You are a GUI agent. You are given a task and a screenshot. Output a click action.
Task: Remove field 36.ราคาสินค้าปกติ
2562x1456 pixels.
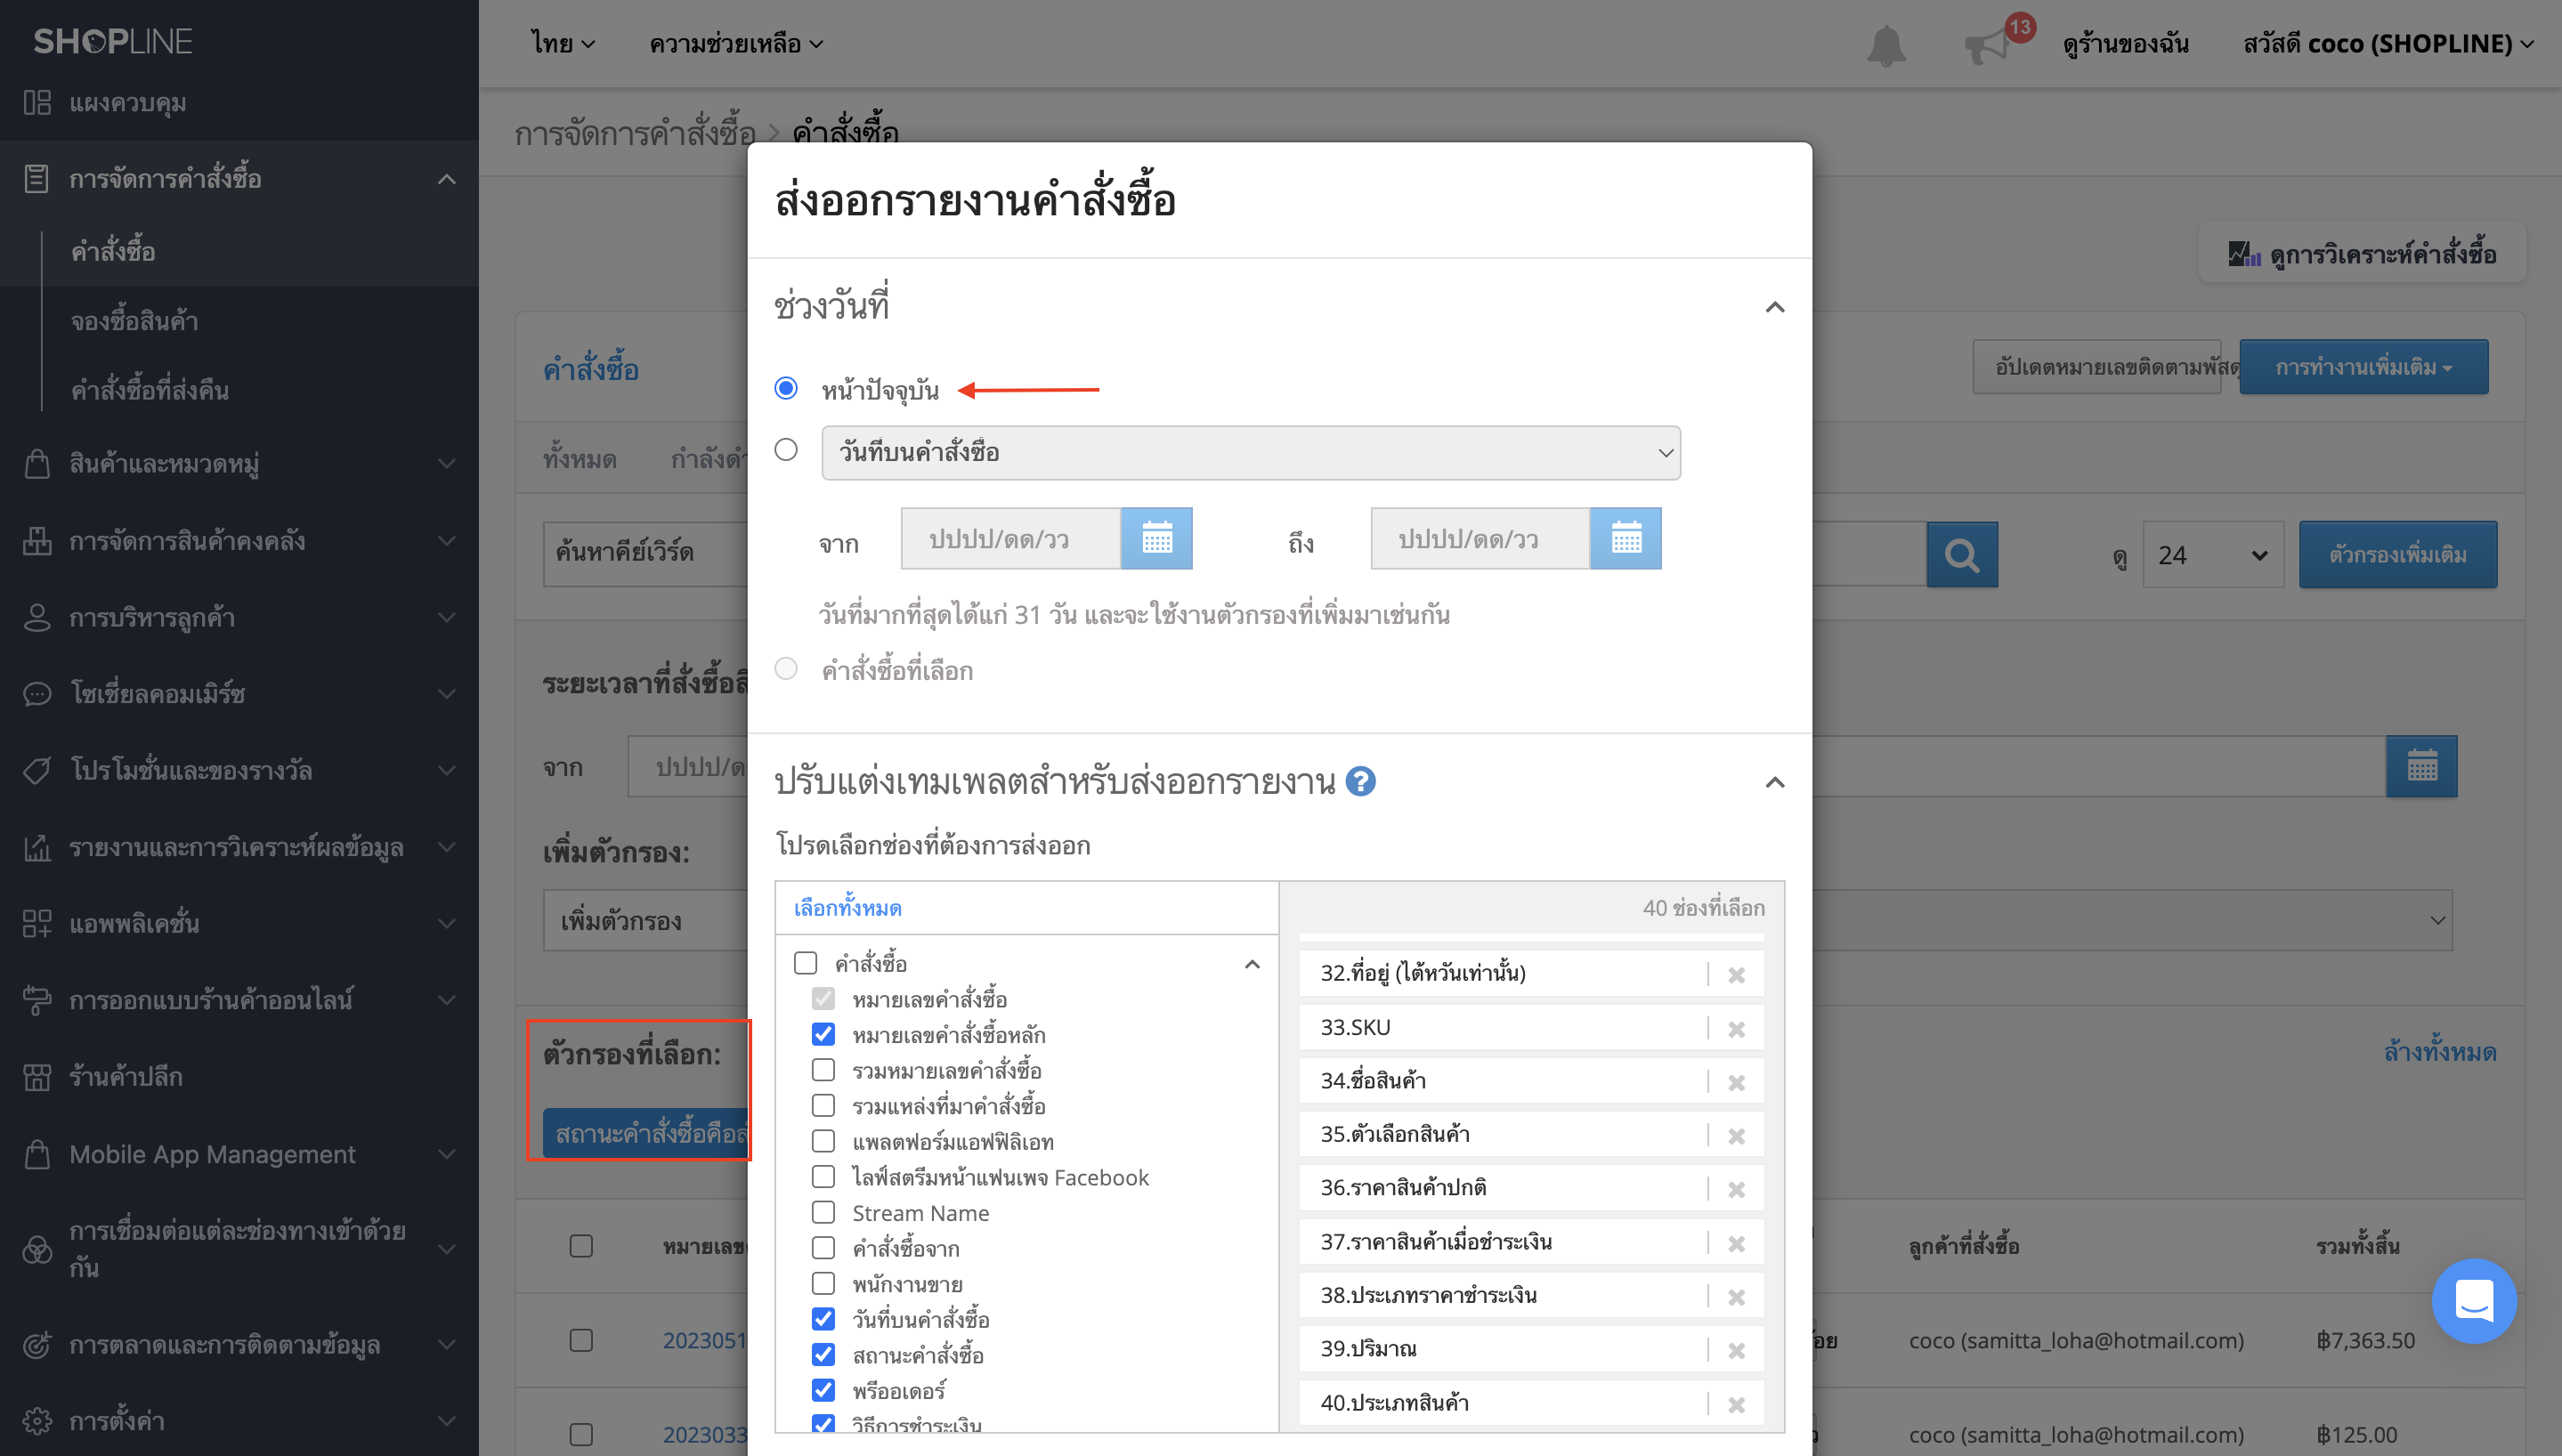click(1736, 1189)
